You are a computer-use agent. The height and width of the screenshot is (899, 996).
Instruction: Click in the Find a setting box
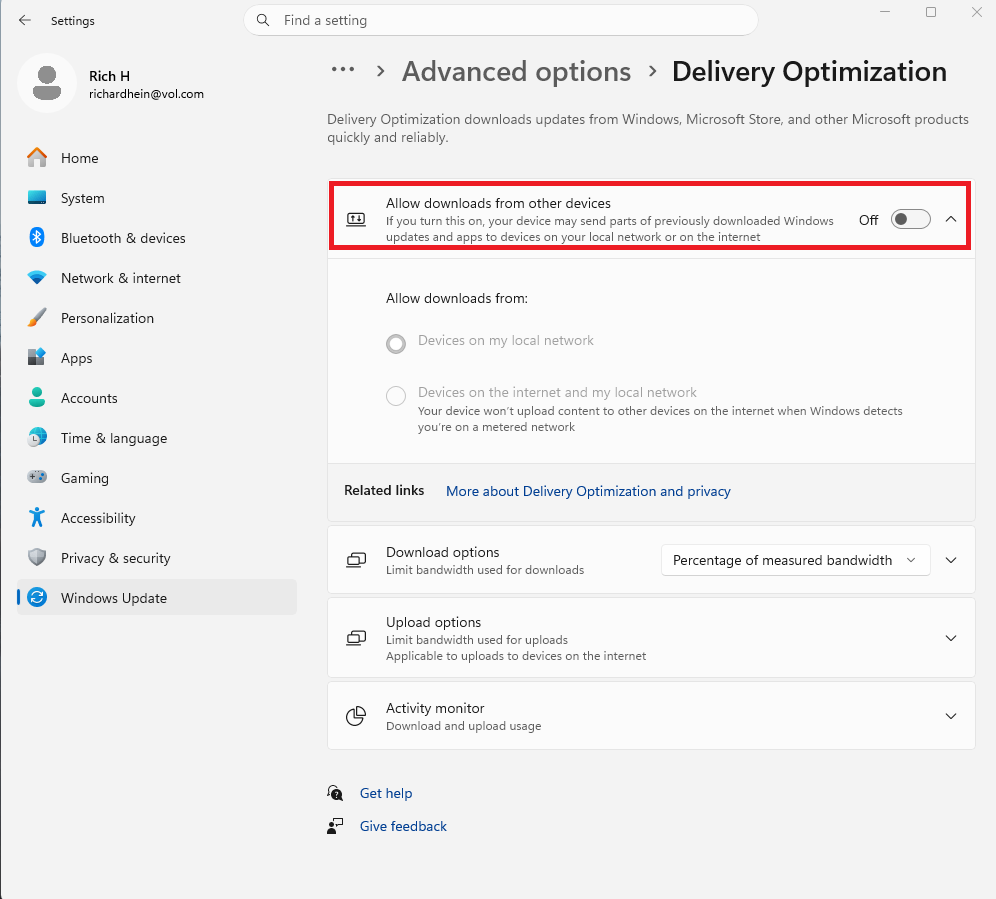pyautogui.click(x=501, y=20)
